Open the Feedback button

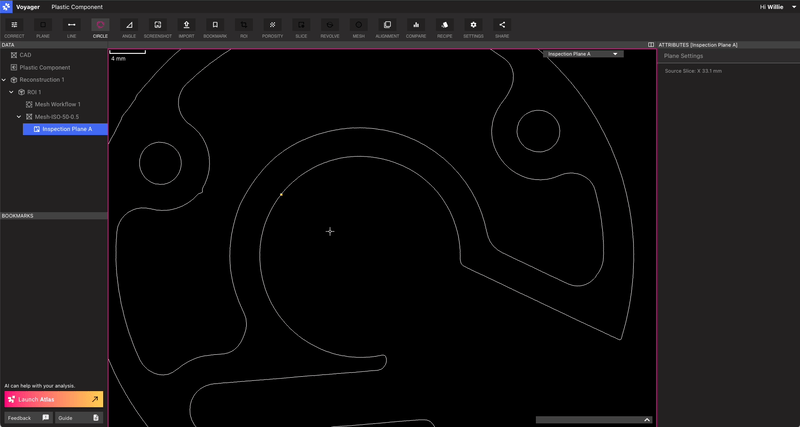coord(28,417)
